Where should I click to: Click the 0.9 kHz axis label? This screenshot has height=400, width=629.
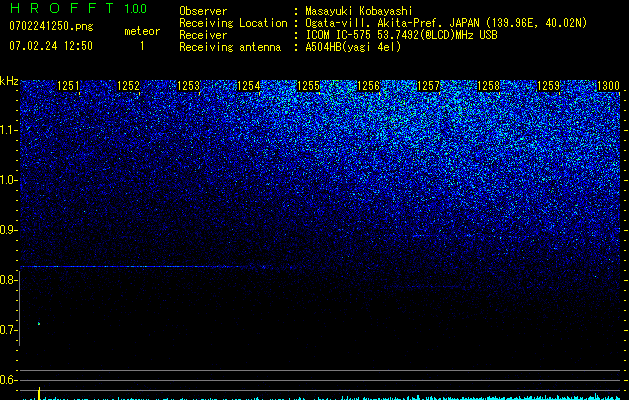9,230
